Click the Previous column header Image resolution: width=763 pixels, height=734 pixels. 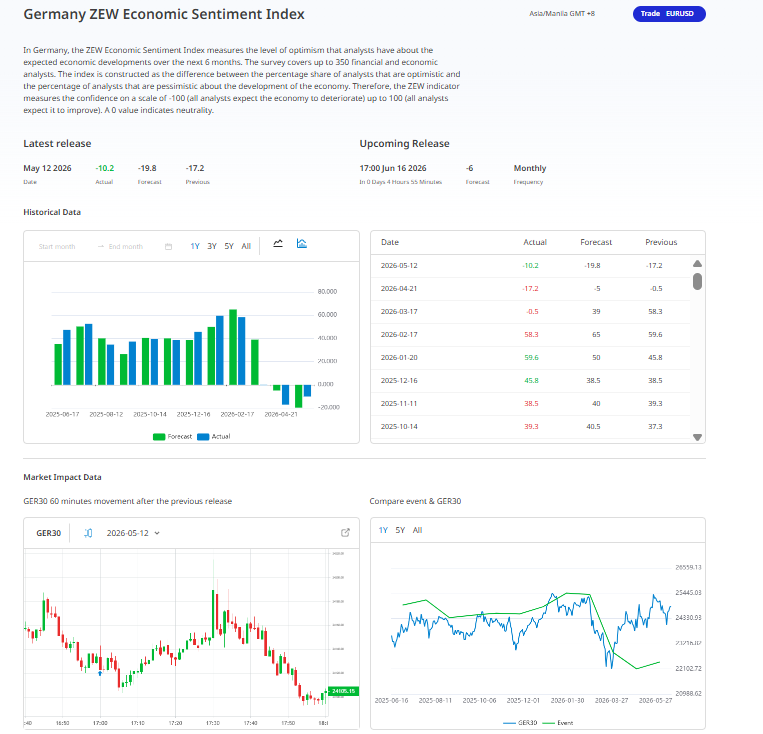(661, 242)
